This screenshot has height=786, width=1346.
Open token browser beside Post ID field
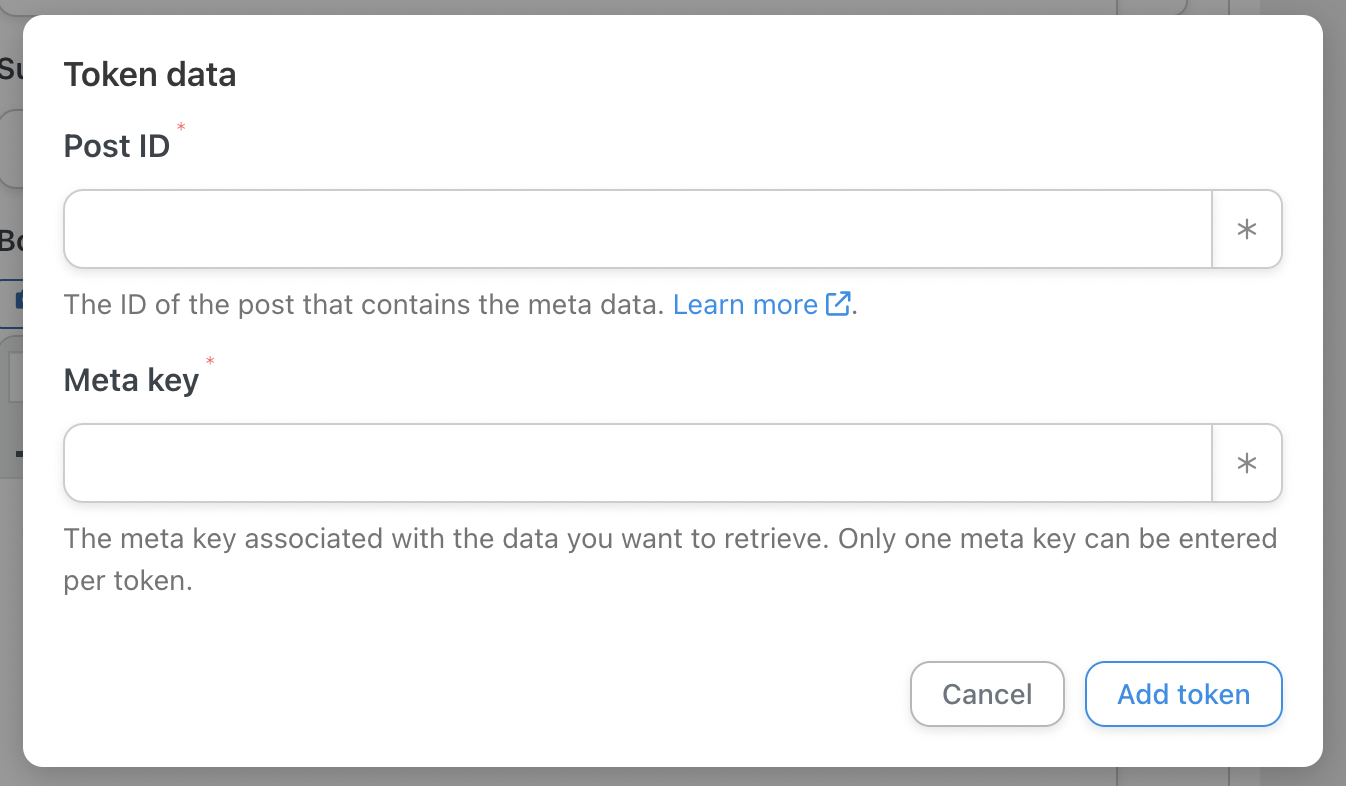pos(1247,229)
